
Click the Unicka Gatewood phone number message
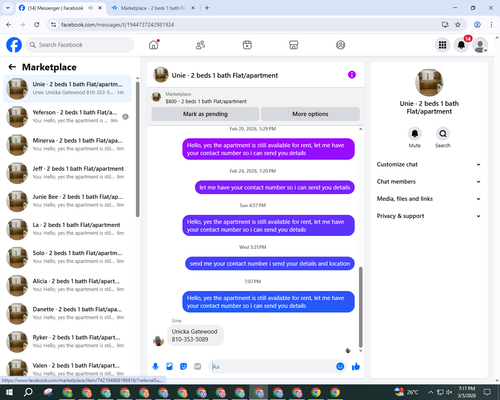195,336
